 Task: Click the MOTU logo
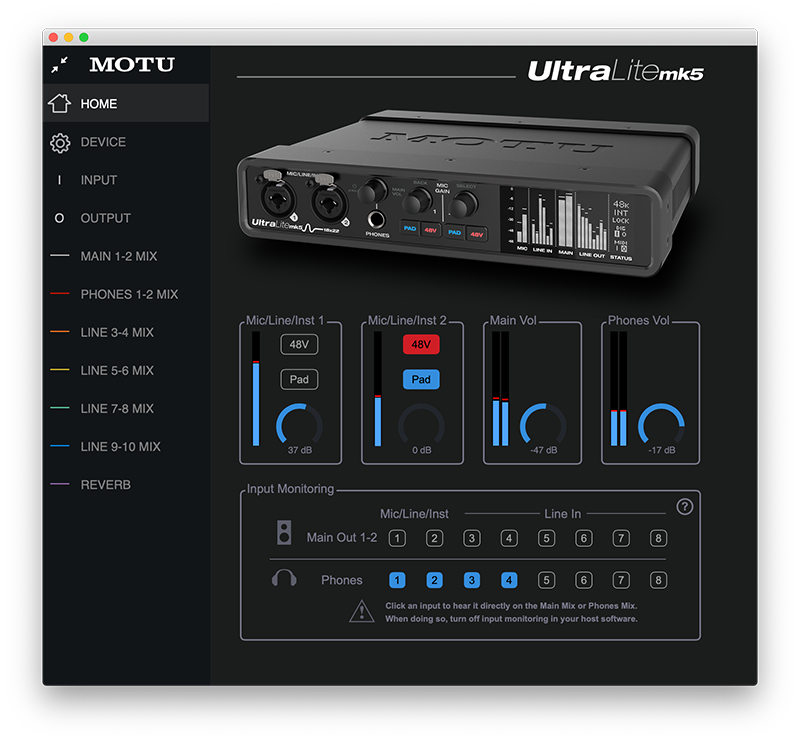(134, 65)
